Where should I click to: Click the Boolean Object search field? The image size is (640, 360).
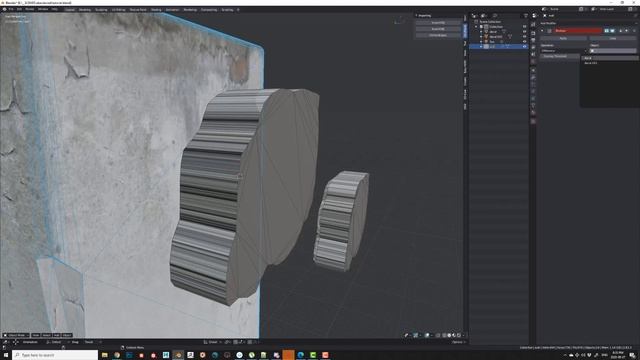[x=613, y=51]
